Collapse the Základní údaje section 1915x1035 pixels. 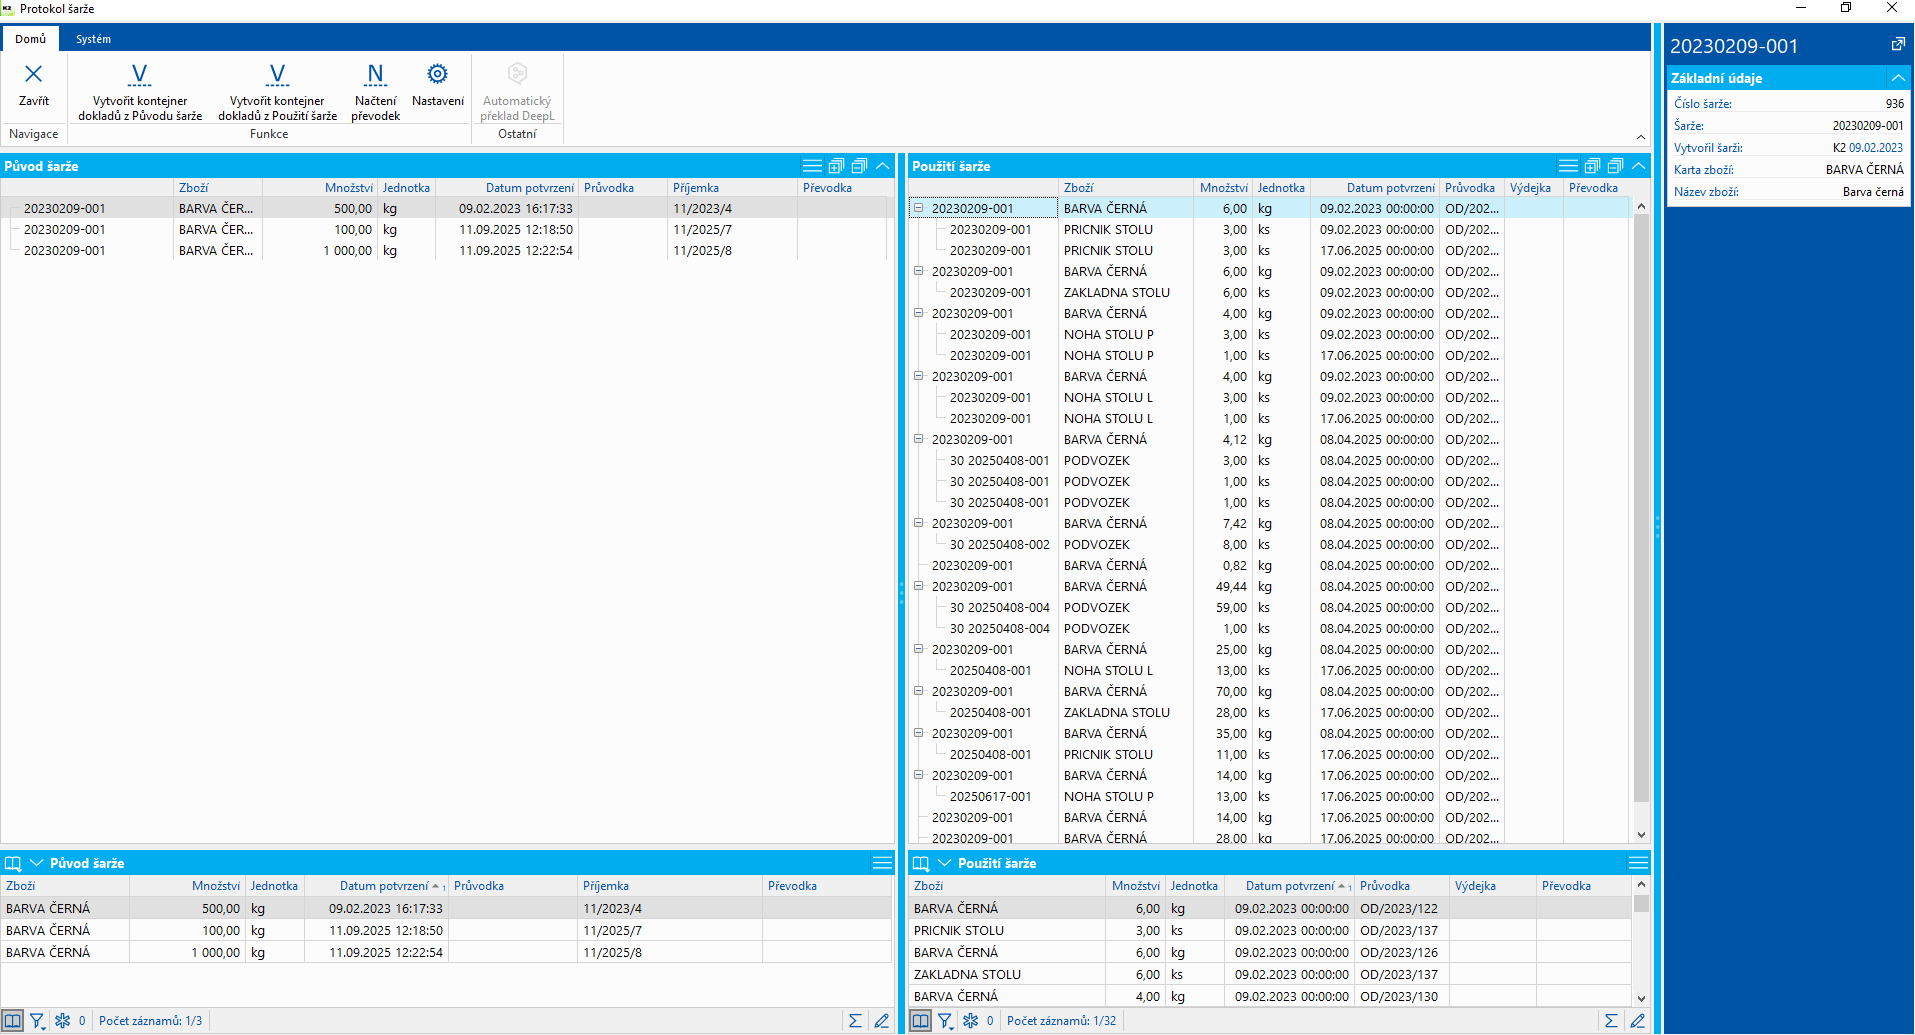(x=1897, y=78)
